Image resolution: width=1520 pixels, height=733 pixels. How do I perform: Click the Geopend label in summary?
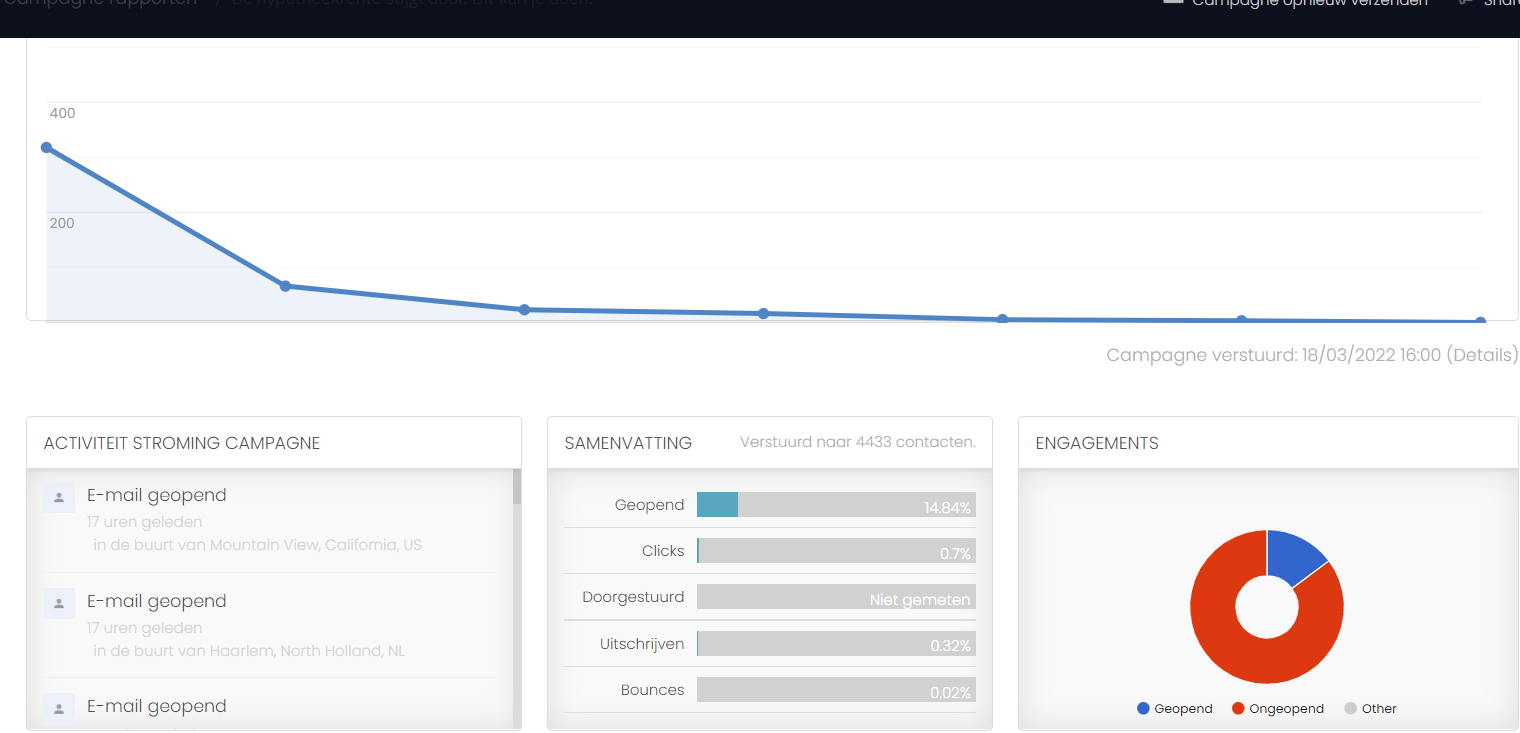[649, 505]
